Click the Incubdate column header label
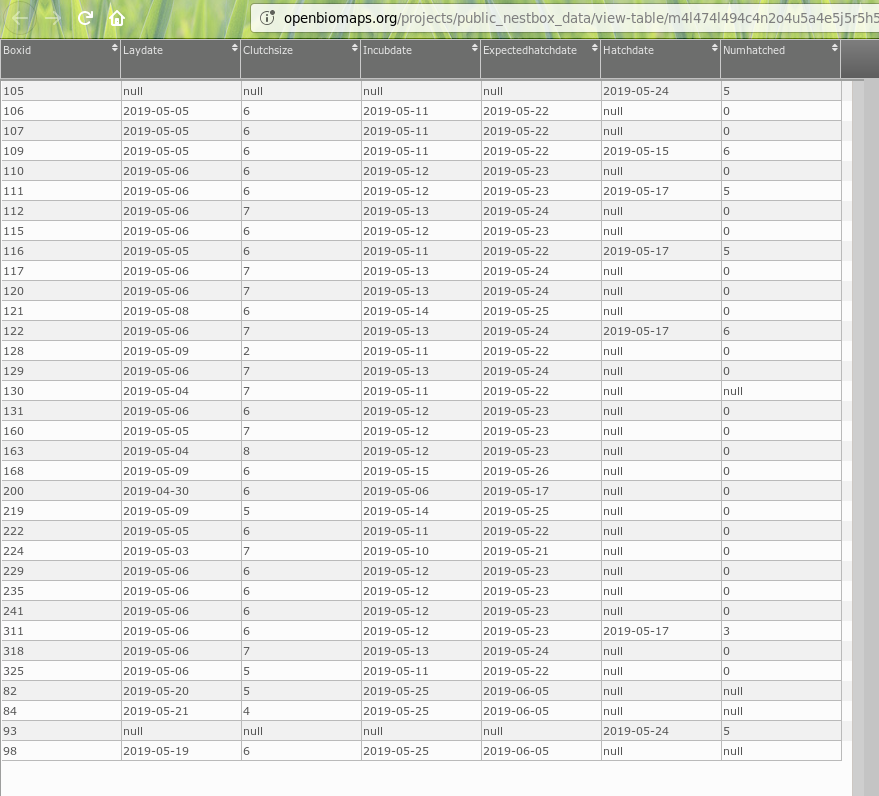Image resolution: width=879 pixels, height=796 pixels. [x=387, y=50]
